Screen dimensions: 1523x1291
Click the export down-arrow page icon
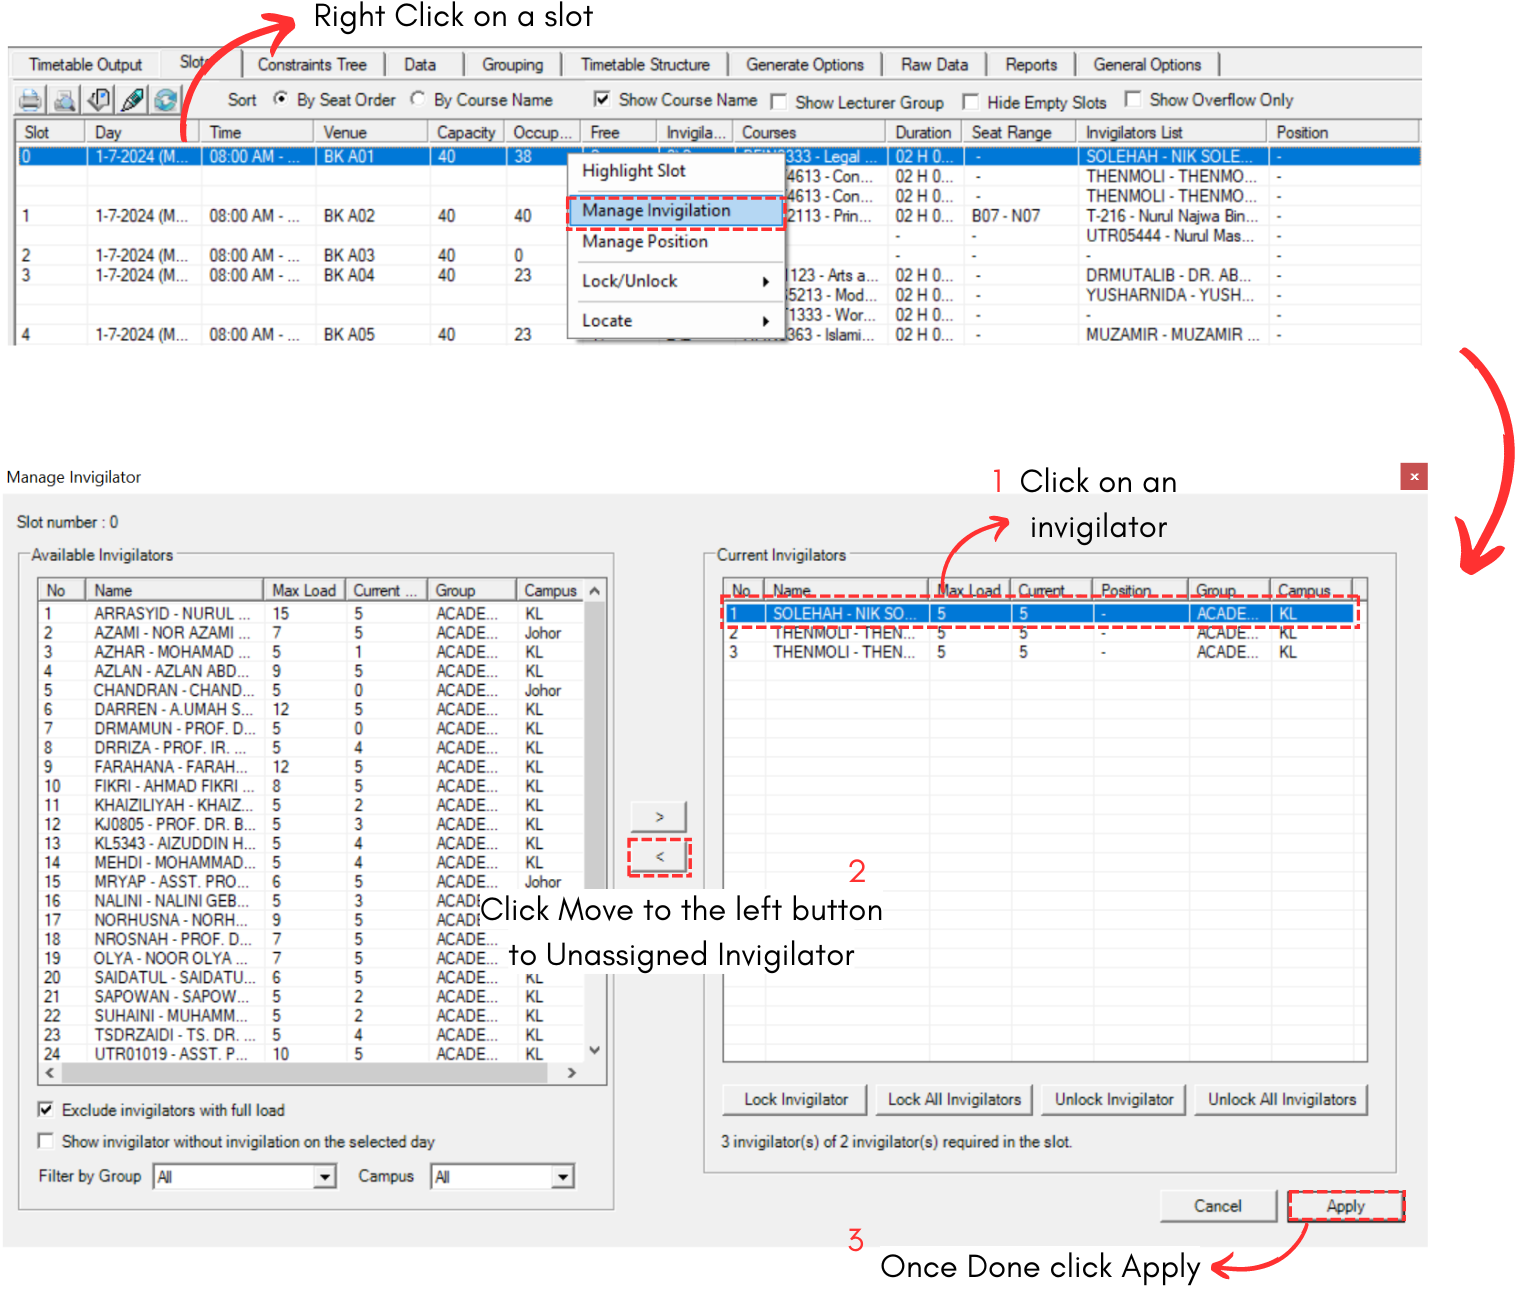[99, 100]
